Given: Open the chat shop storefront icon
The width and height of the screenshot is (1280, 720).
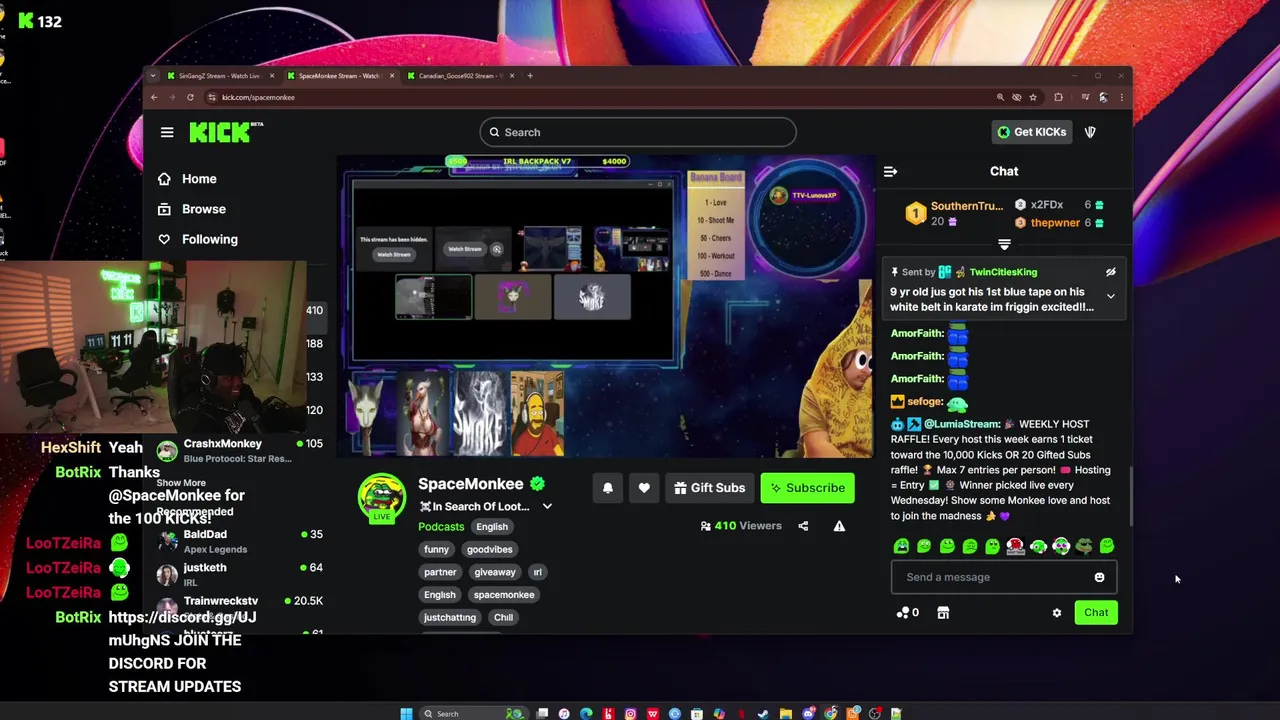Looking at the screenshot, I should (x=942, y=613).
